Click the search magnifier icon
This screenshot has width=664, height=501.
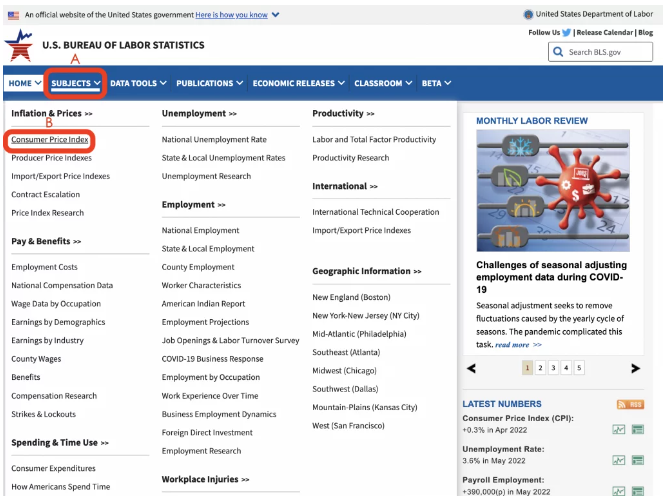click(x=558, y=52)
